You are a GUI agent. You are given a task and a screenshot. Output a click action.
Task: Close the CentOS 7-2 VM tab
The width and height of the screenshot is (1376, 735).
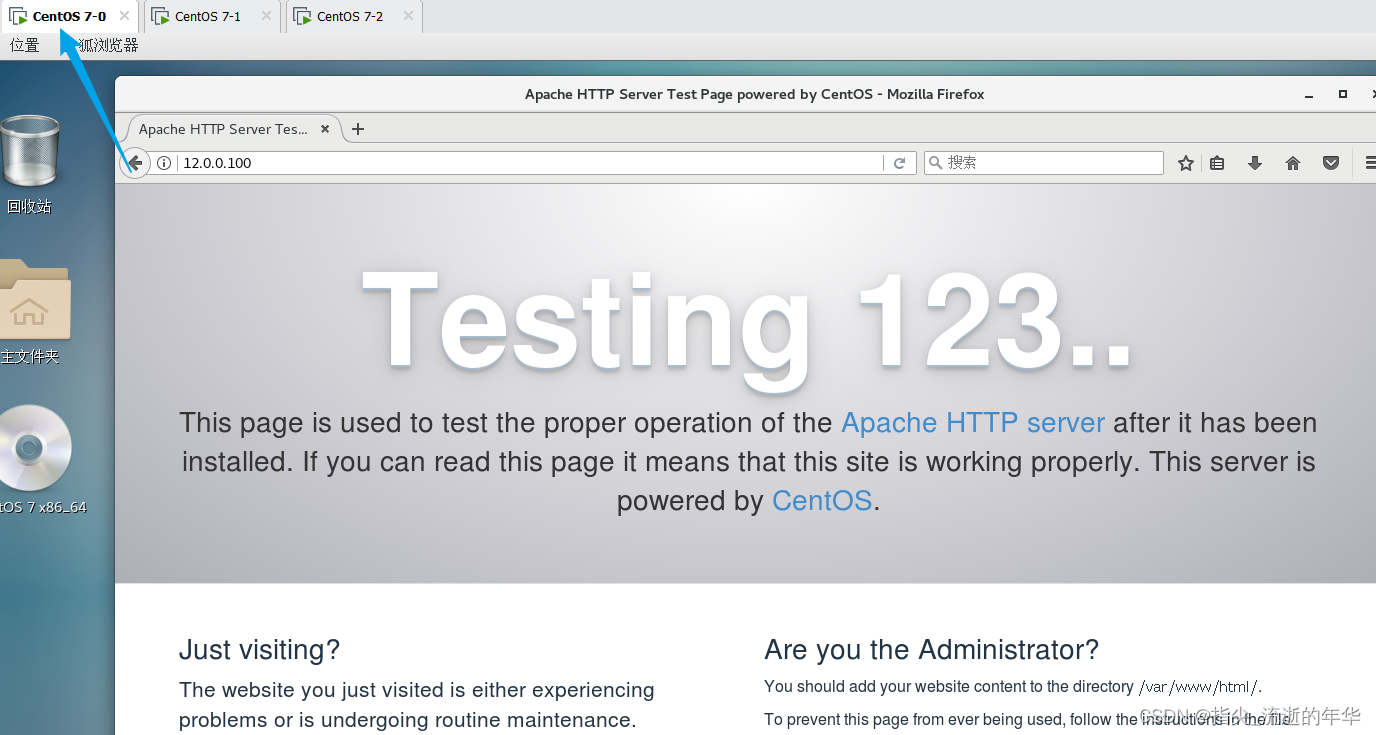[408, 16]
